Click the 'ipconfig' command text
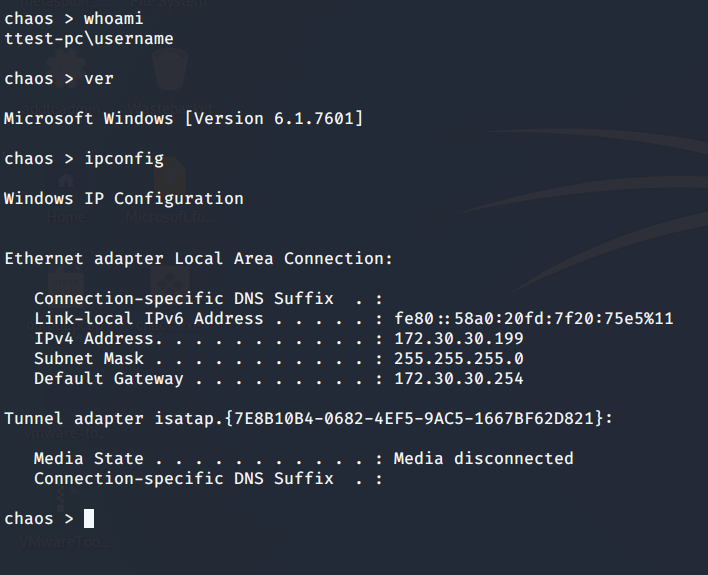 (x=124, y=159)
